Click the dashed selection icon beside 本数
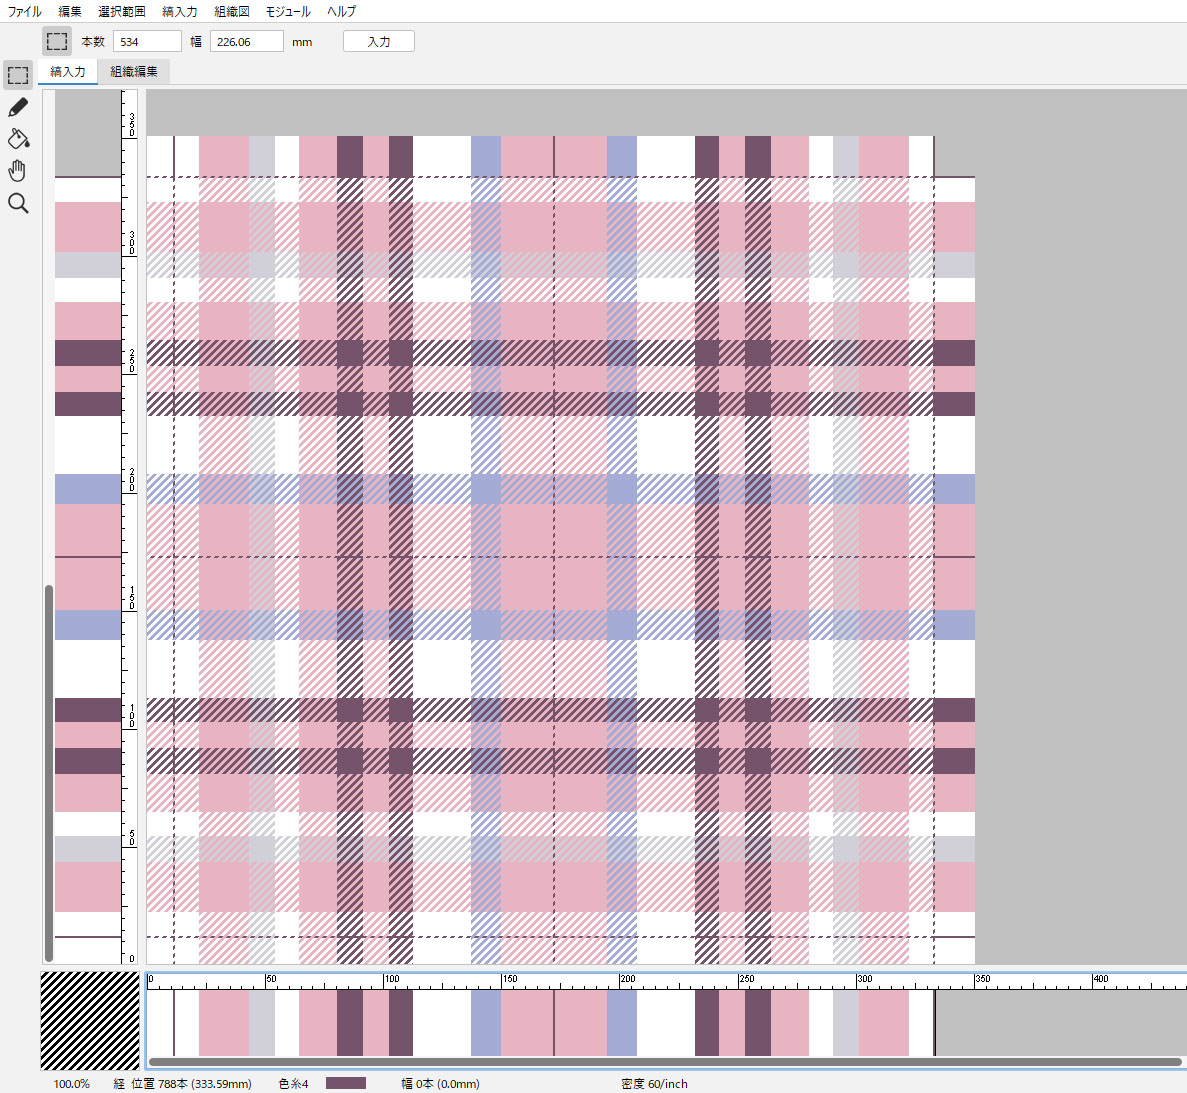This screenshot has width=1187, height=1093. tap(57, 42)
